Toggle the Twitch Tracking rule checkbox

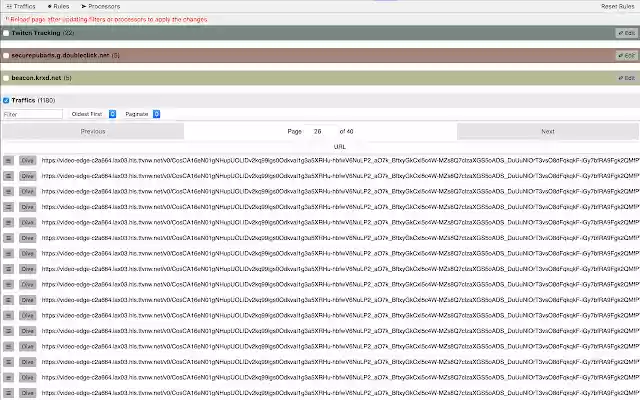[6, 33]
